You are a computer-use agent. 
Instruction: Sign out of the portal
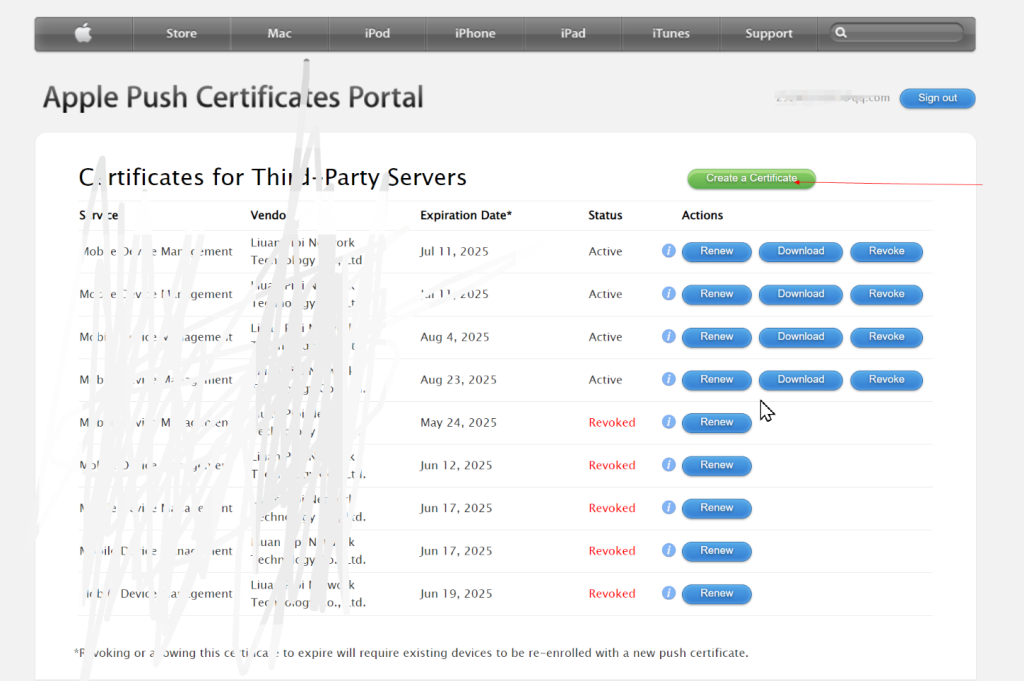[x=937, y=98]
